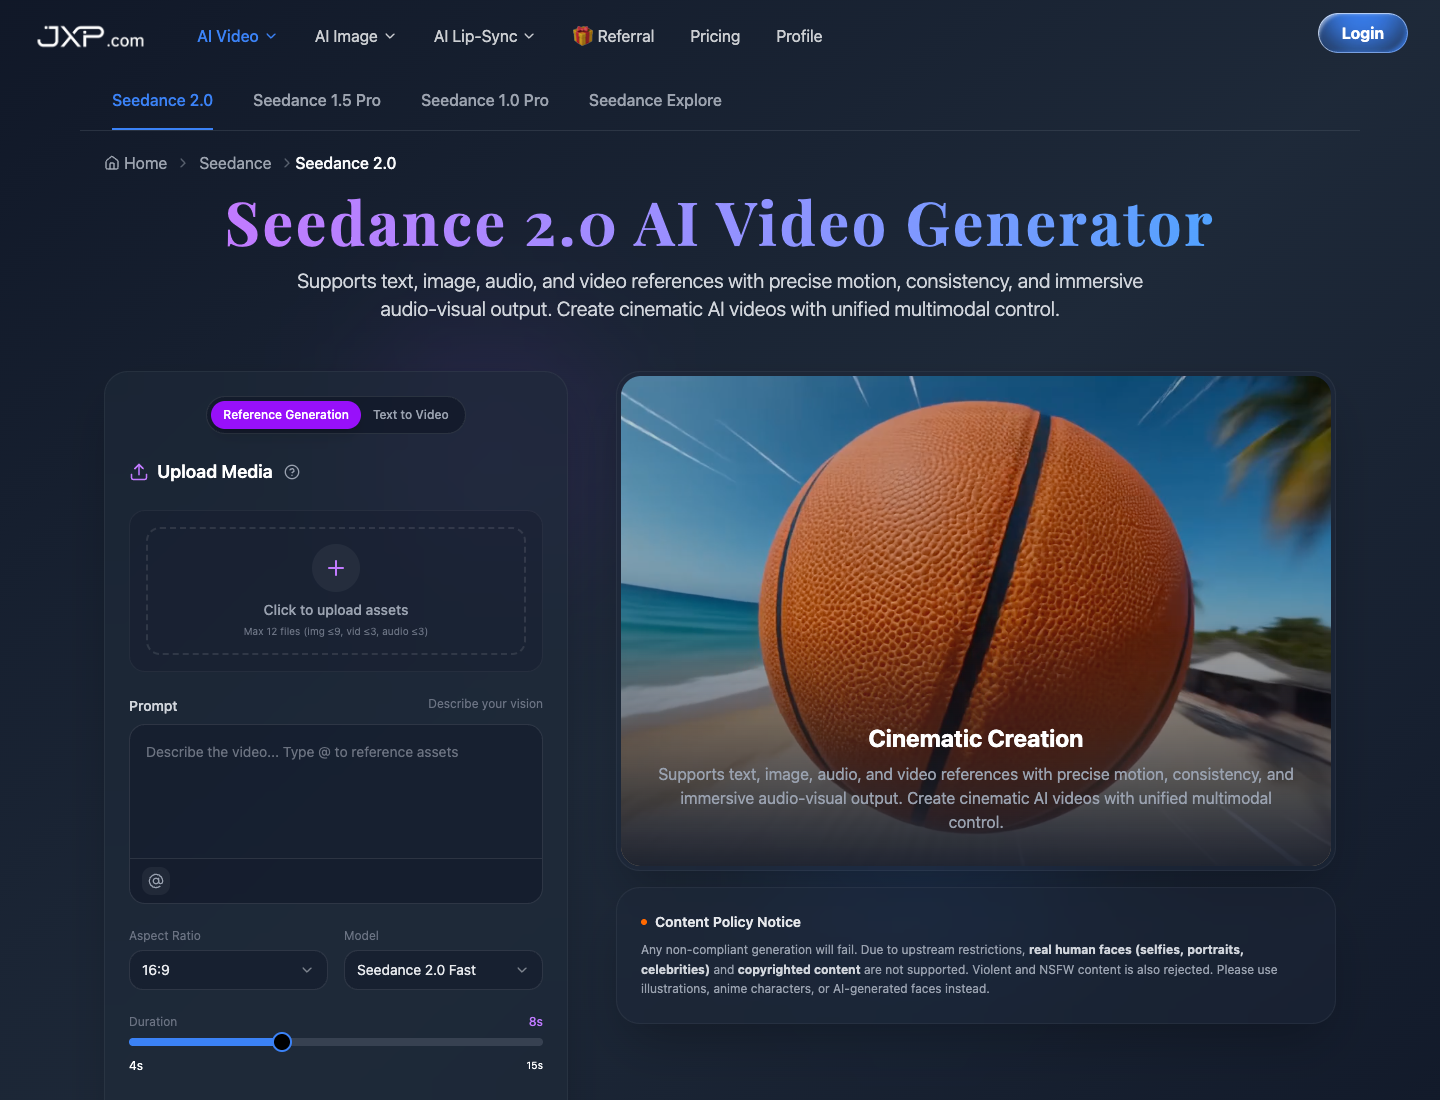Expand the AI Image menu
The height and width of the screenshot is (1100, 1440).
(x=355, y=36)
